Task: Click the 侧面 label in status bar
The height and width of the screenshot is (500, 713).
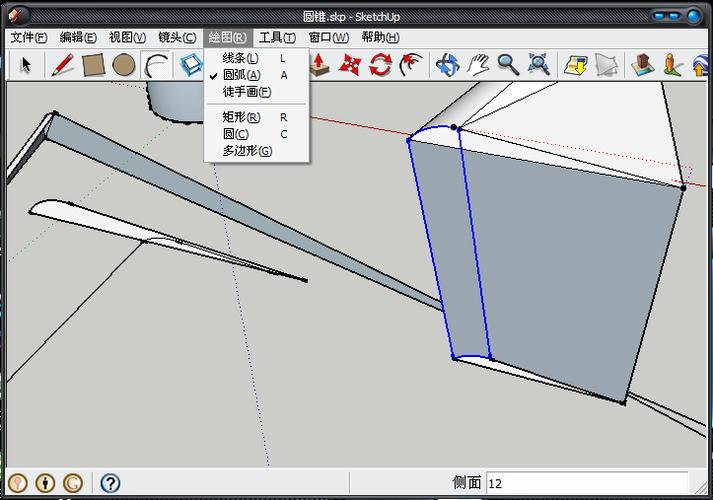Action: (x=467, y=483)
